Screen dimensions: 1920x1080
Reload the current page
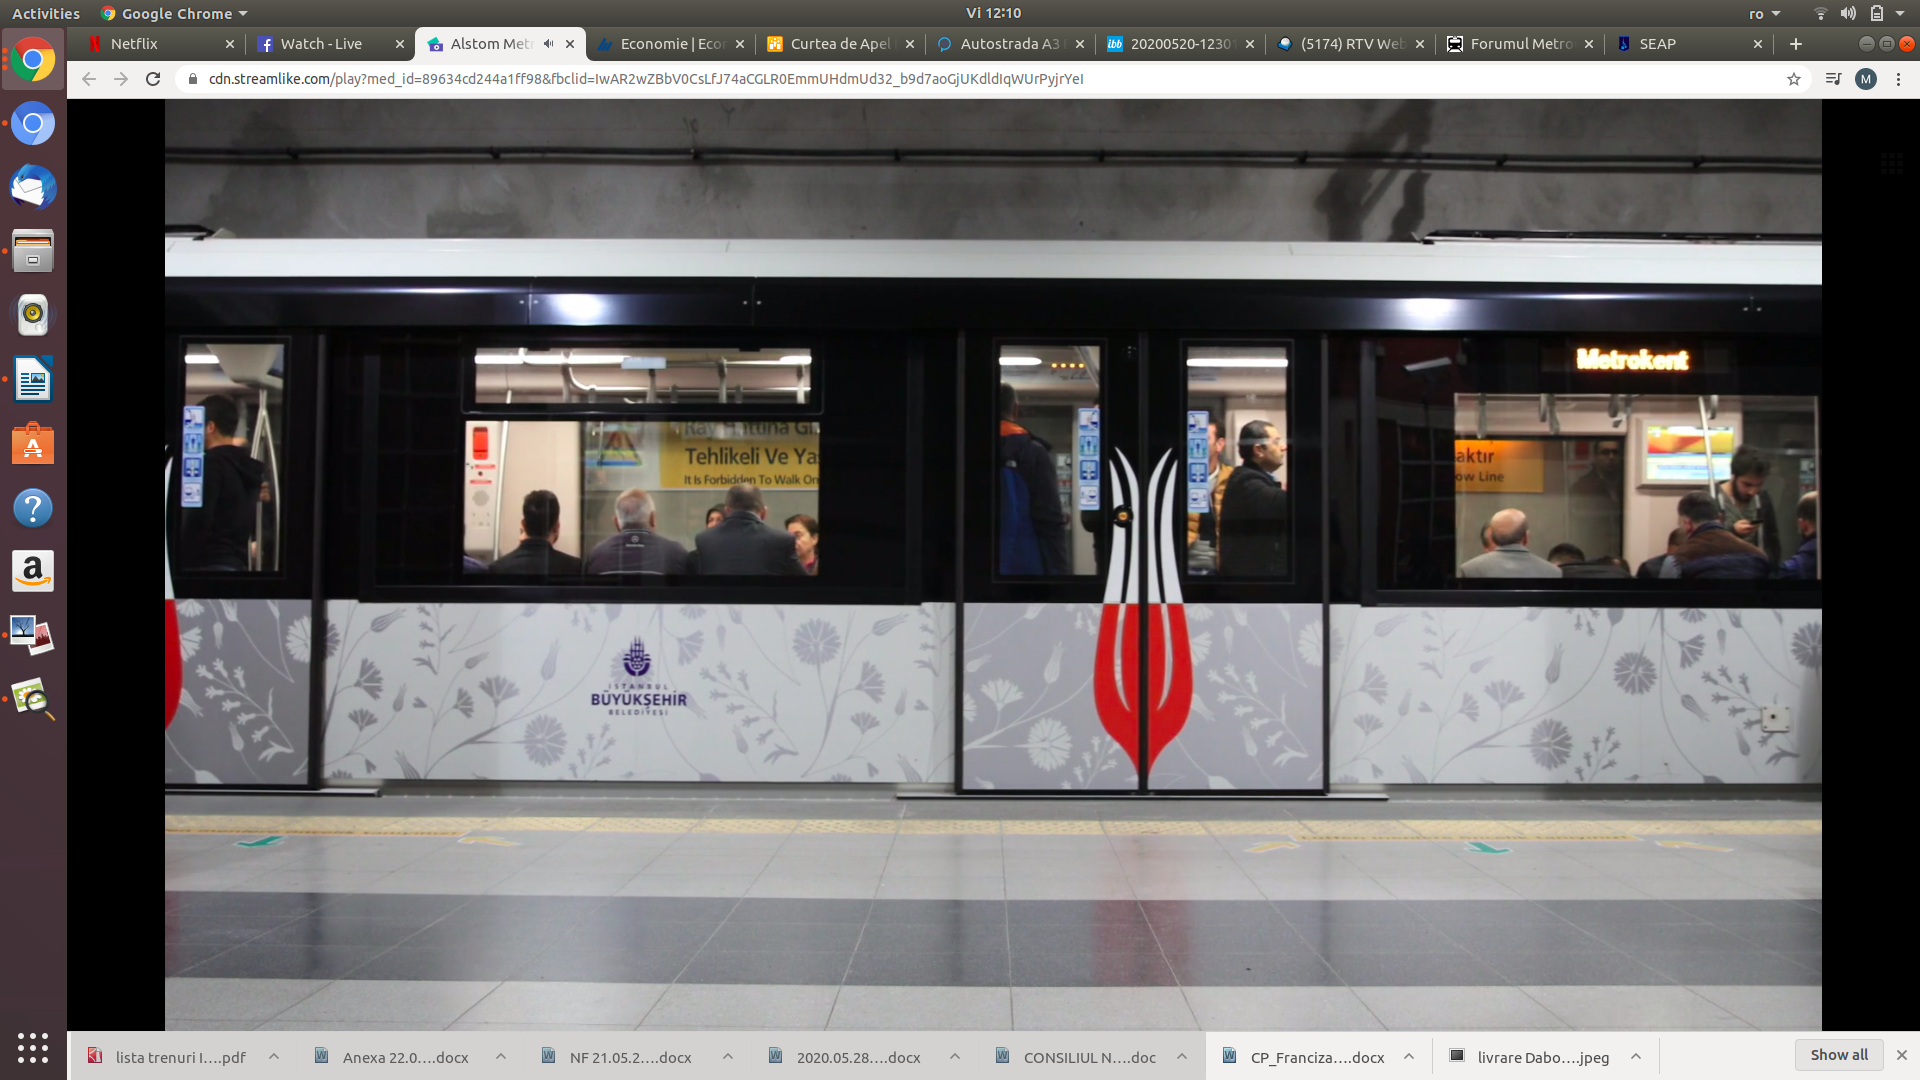pos(153,79)
